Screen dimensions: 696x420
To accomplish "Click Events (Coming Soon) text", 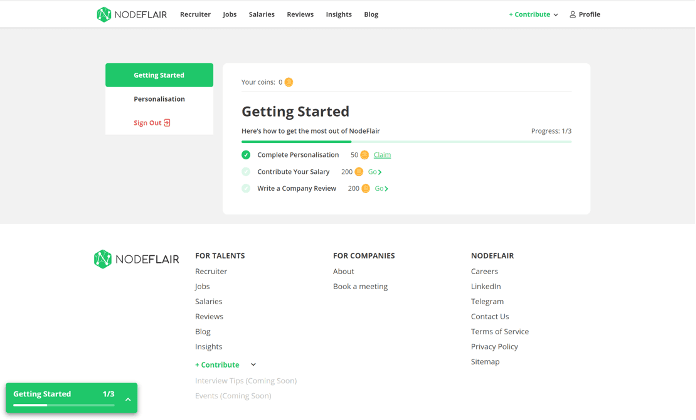I will point(233,396).
